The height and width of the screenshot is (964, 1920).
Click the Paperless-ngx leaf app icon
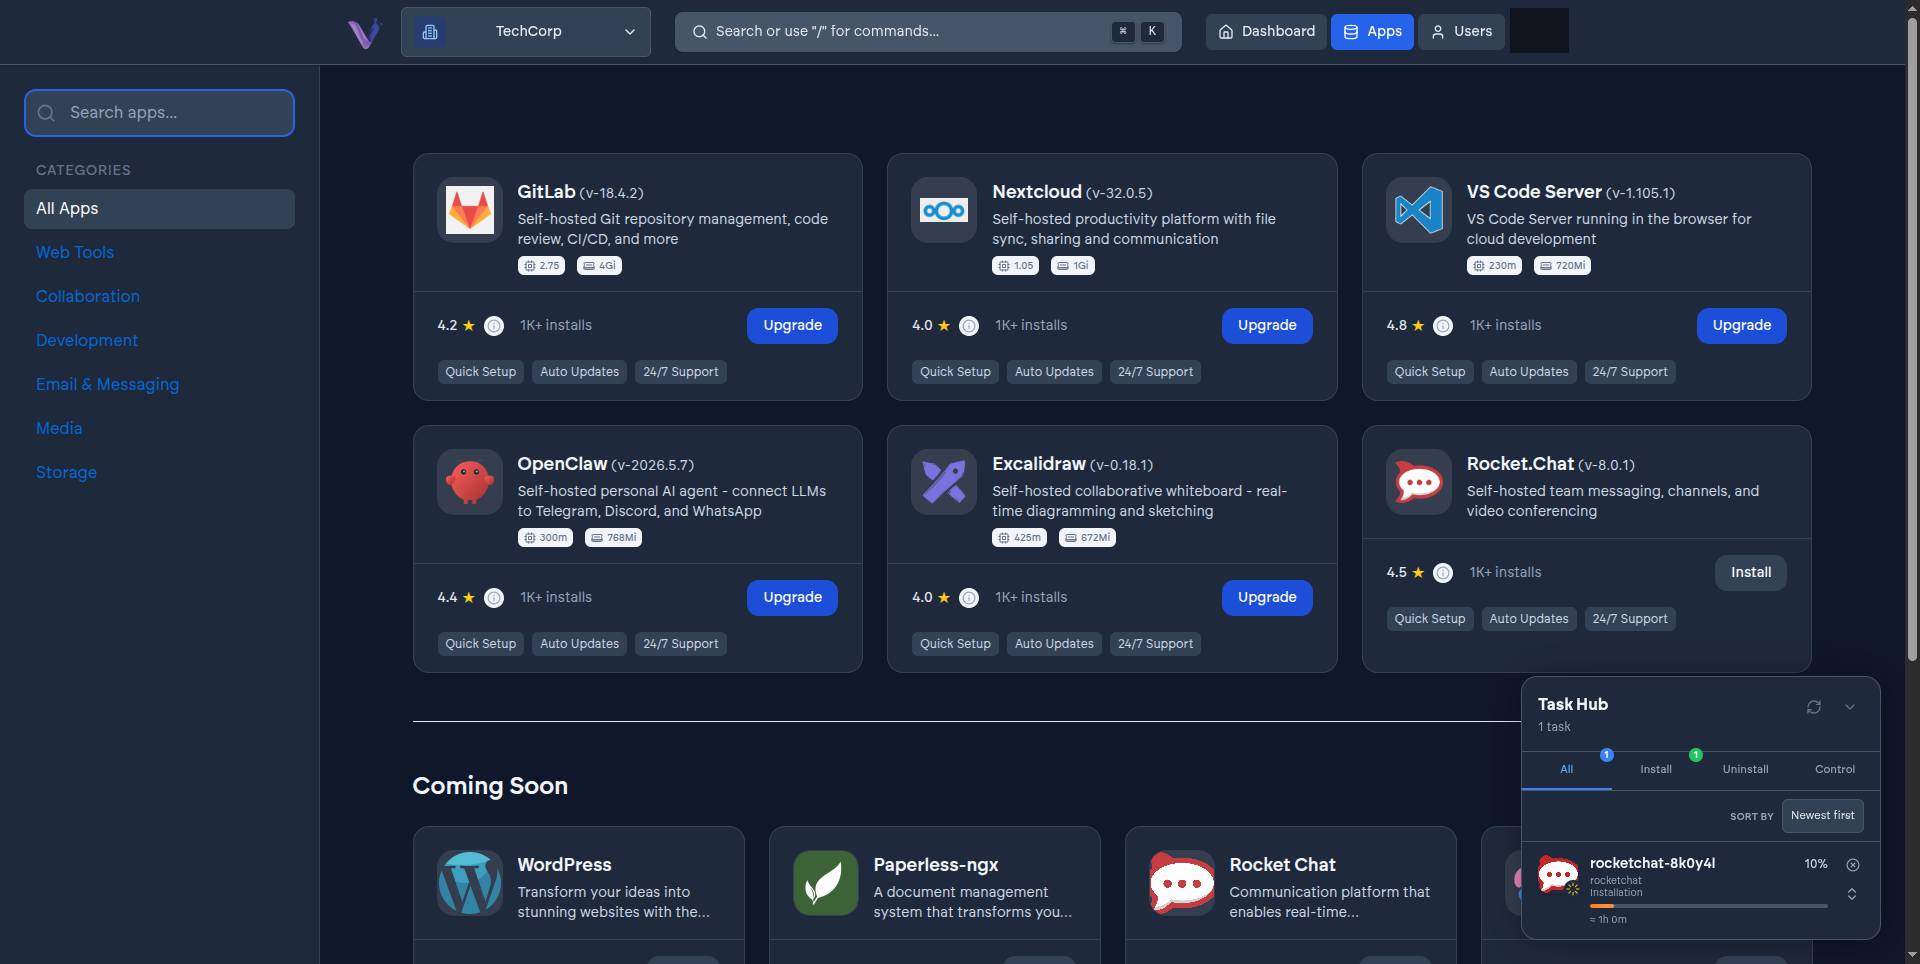pos(826,883)
